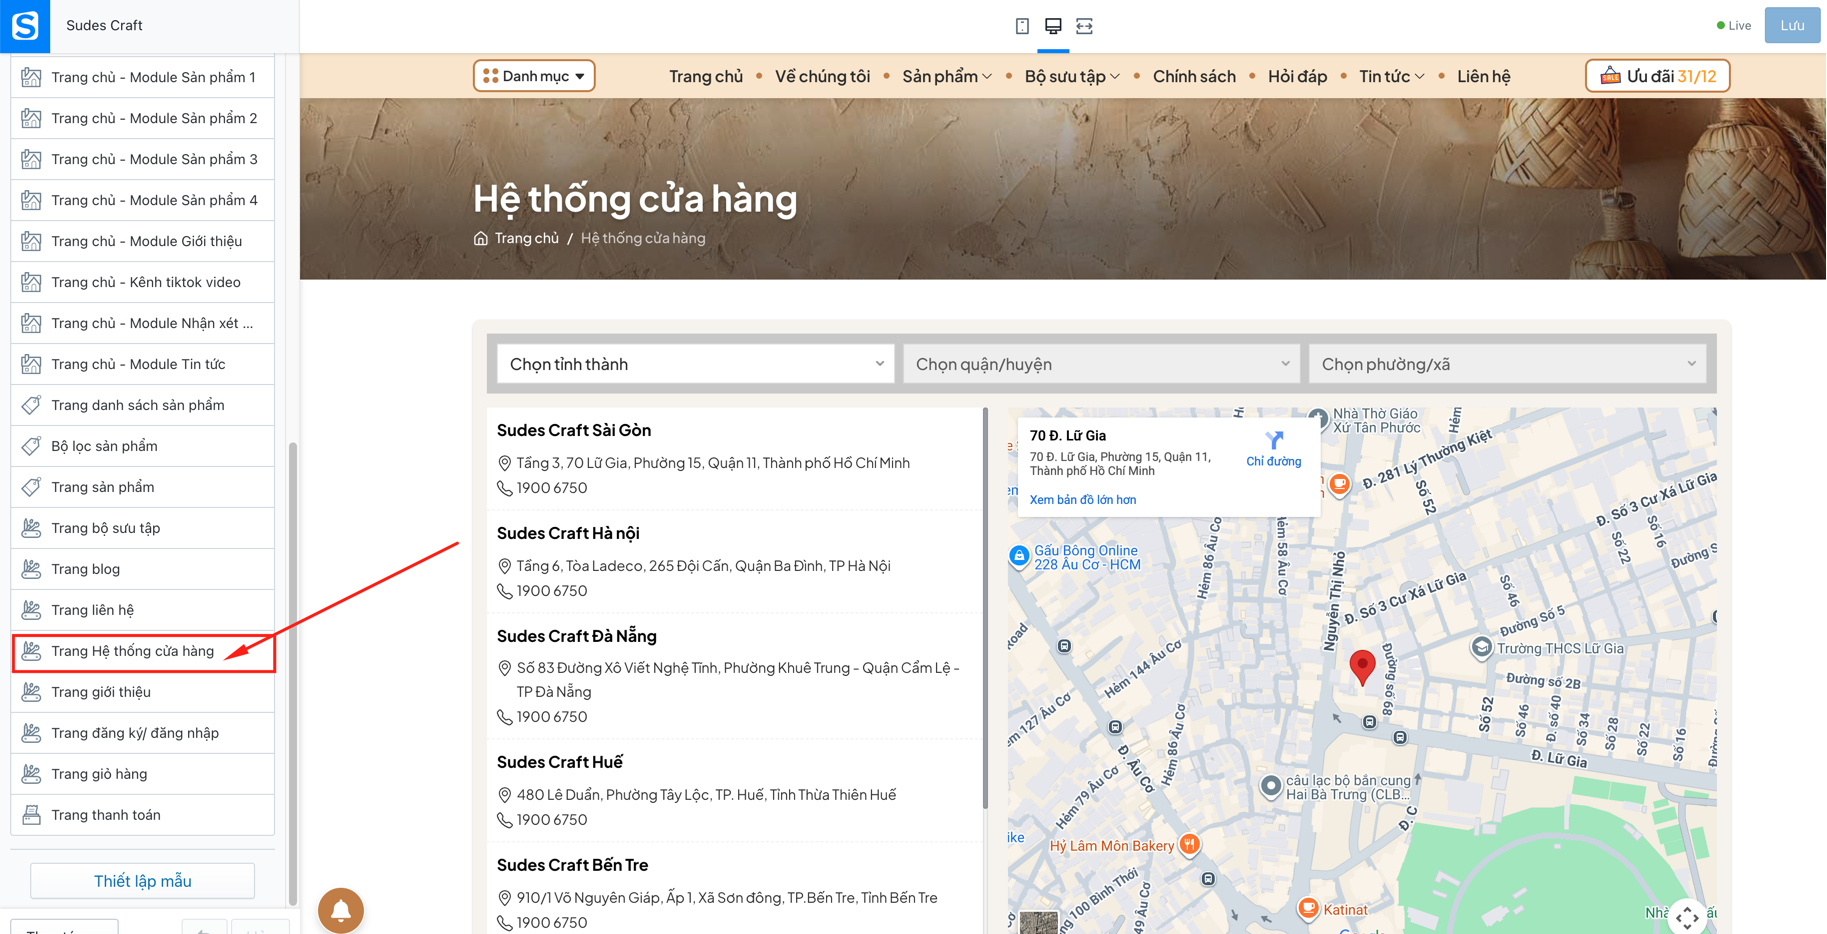The width and height of the screenshot is (1827, 934).
Task: Click the Sapo S logo icon
Action: click(25, 26)
